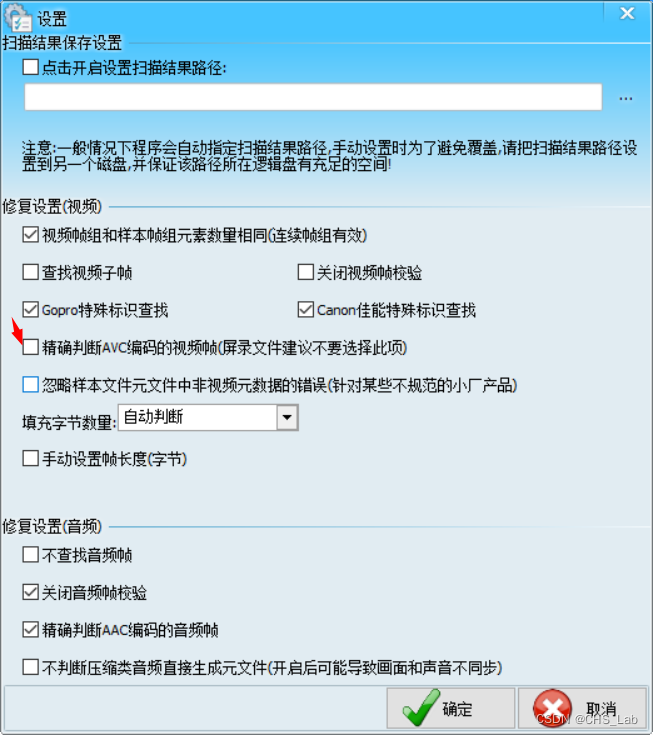Expand the 填充字节数量 dropdown arrow

tap(287, 417)
